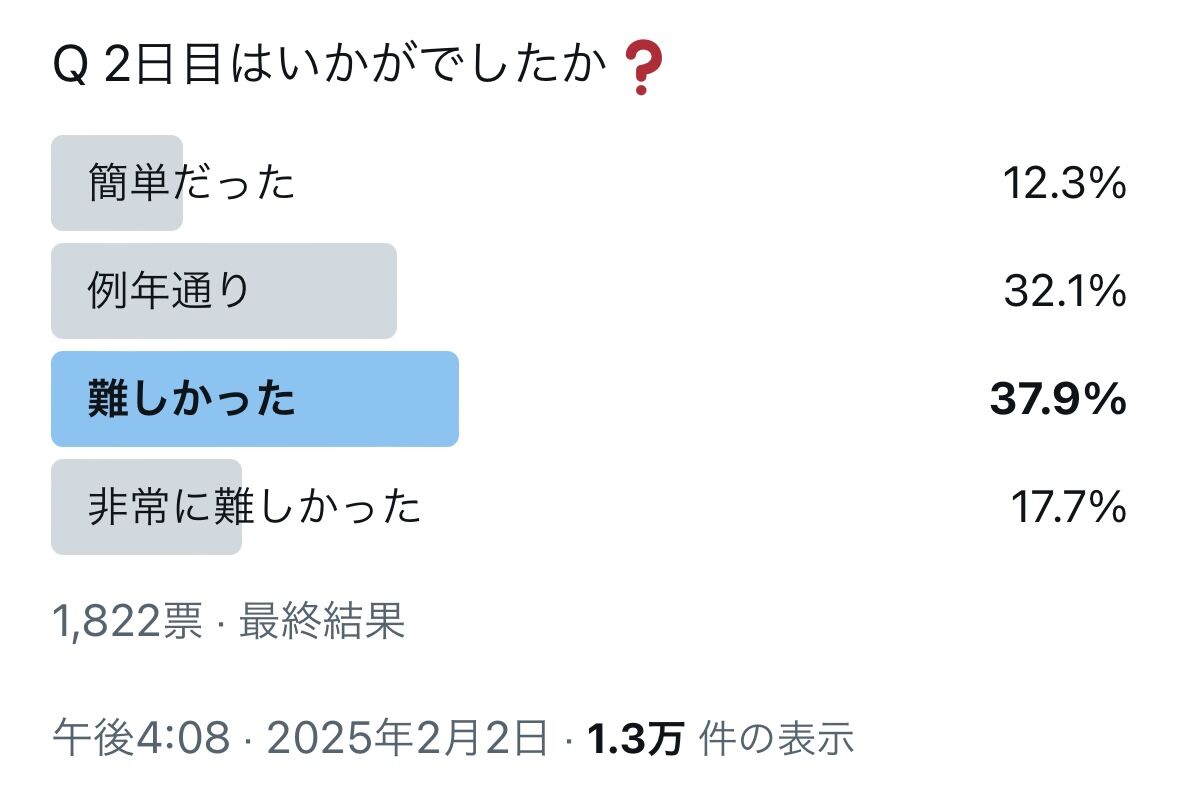1179x803 pixels.
Task: Click the 件の表示 views label
Action: [777, 738]
